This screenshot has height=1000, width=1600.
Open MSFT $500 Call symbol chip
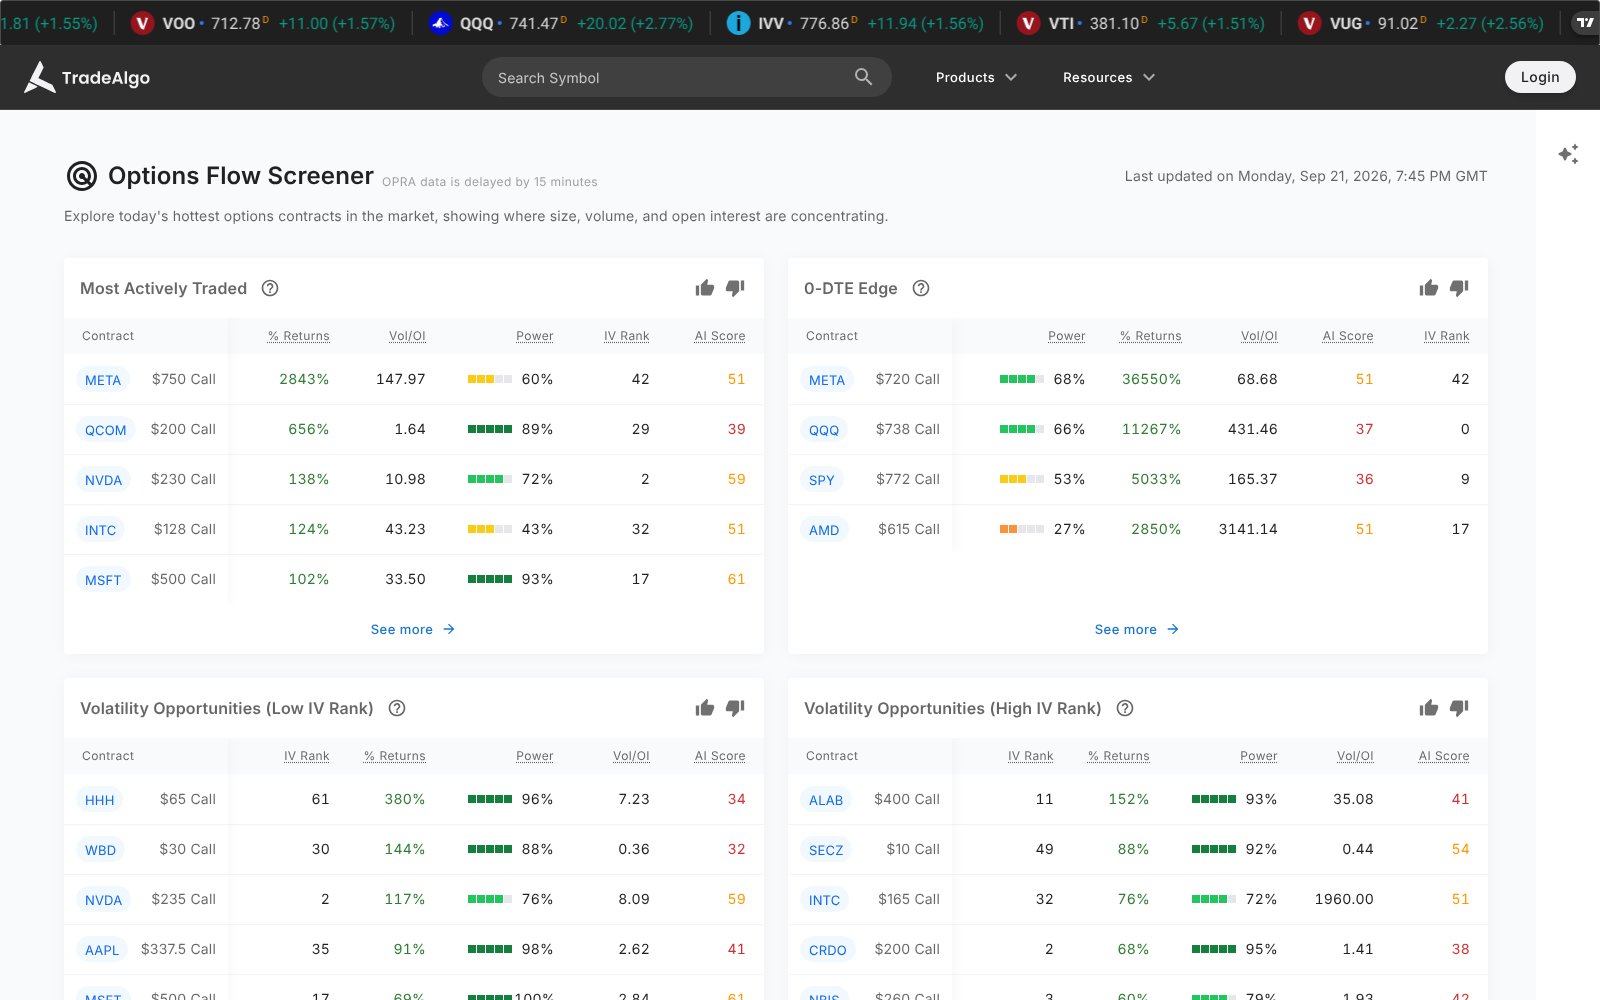pos(103,580)
